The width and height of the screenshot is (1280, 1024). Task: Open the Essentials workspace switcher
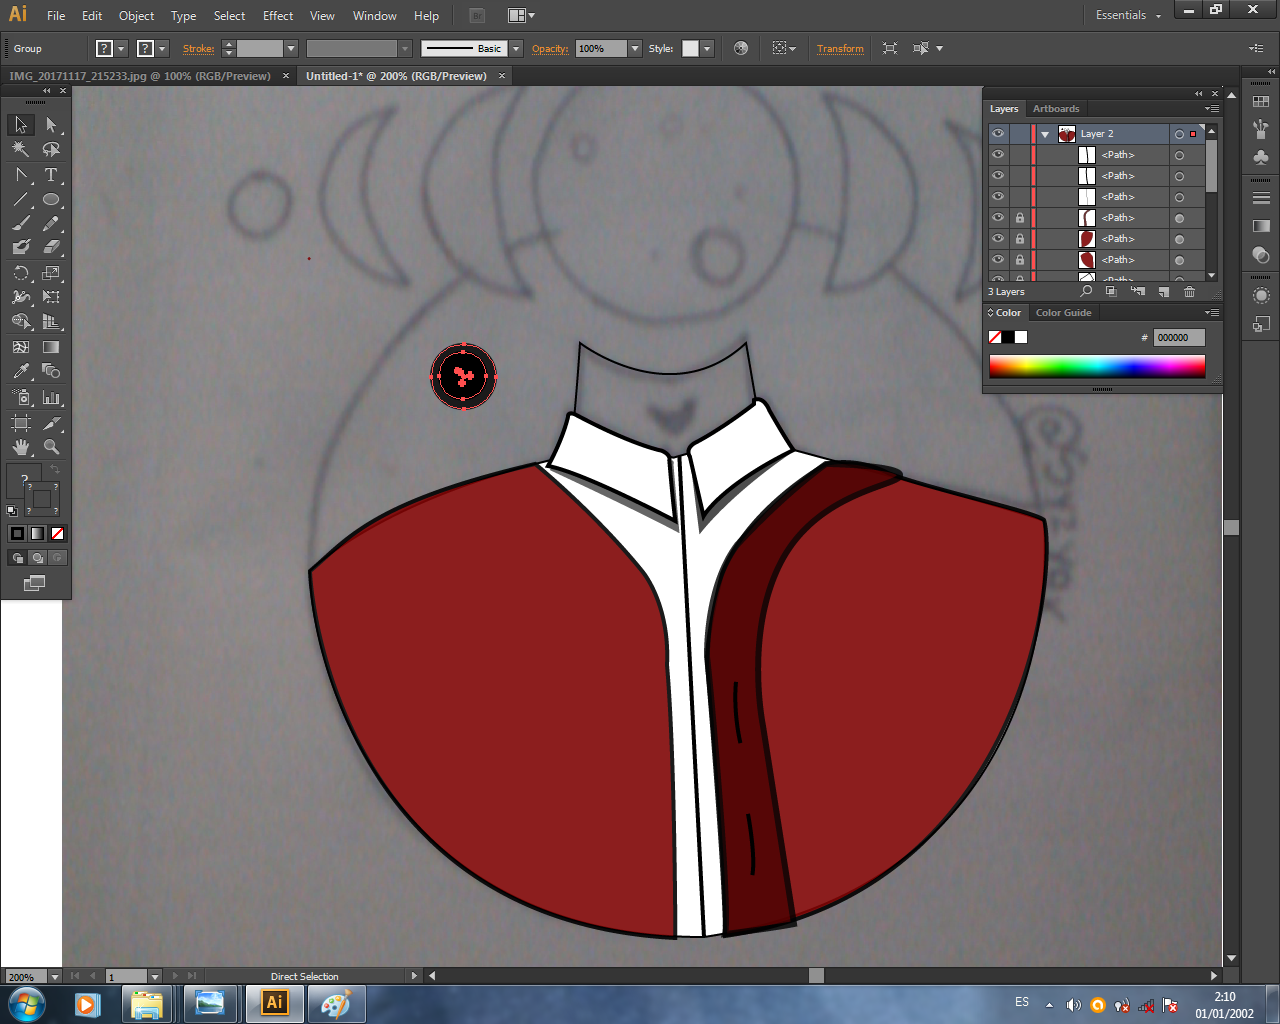pyautogui.click(x=1128, y=15)
